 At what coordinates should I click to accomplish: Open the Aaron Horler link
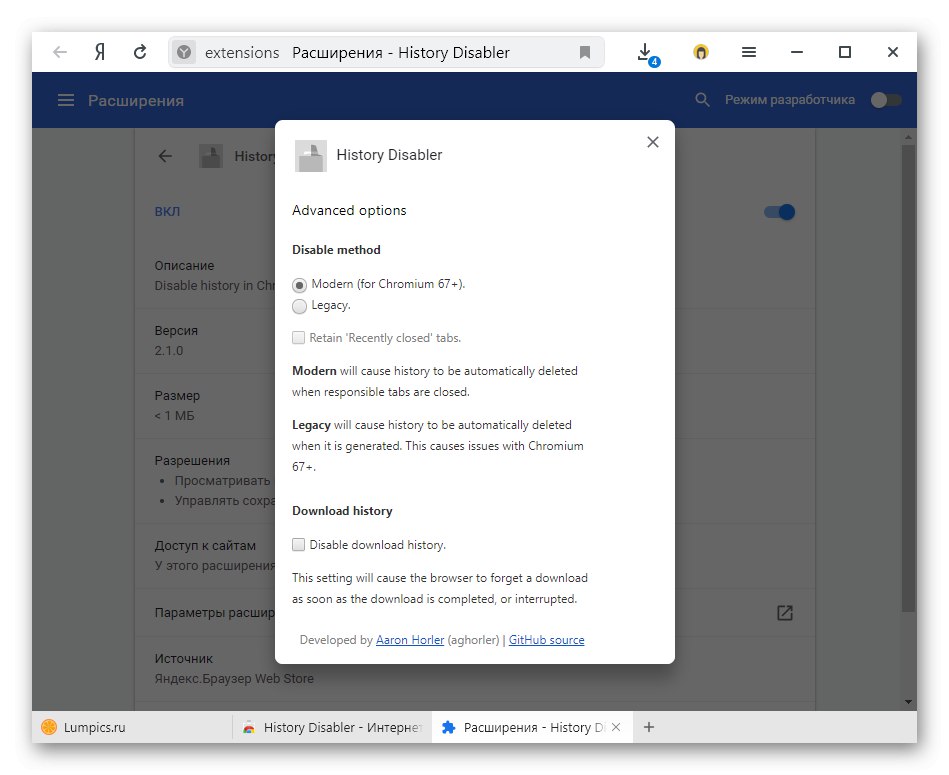[410, 640]
